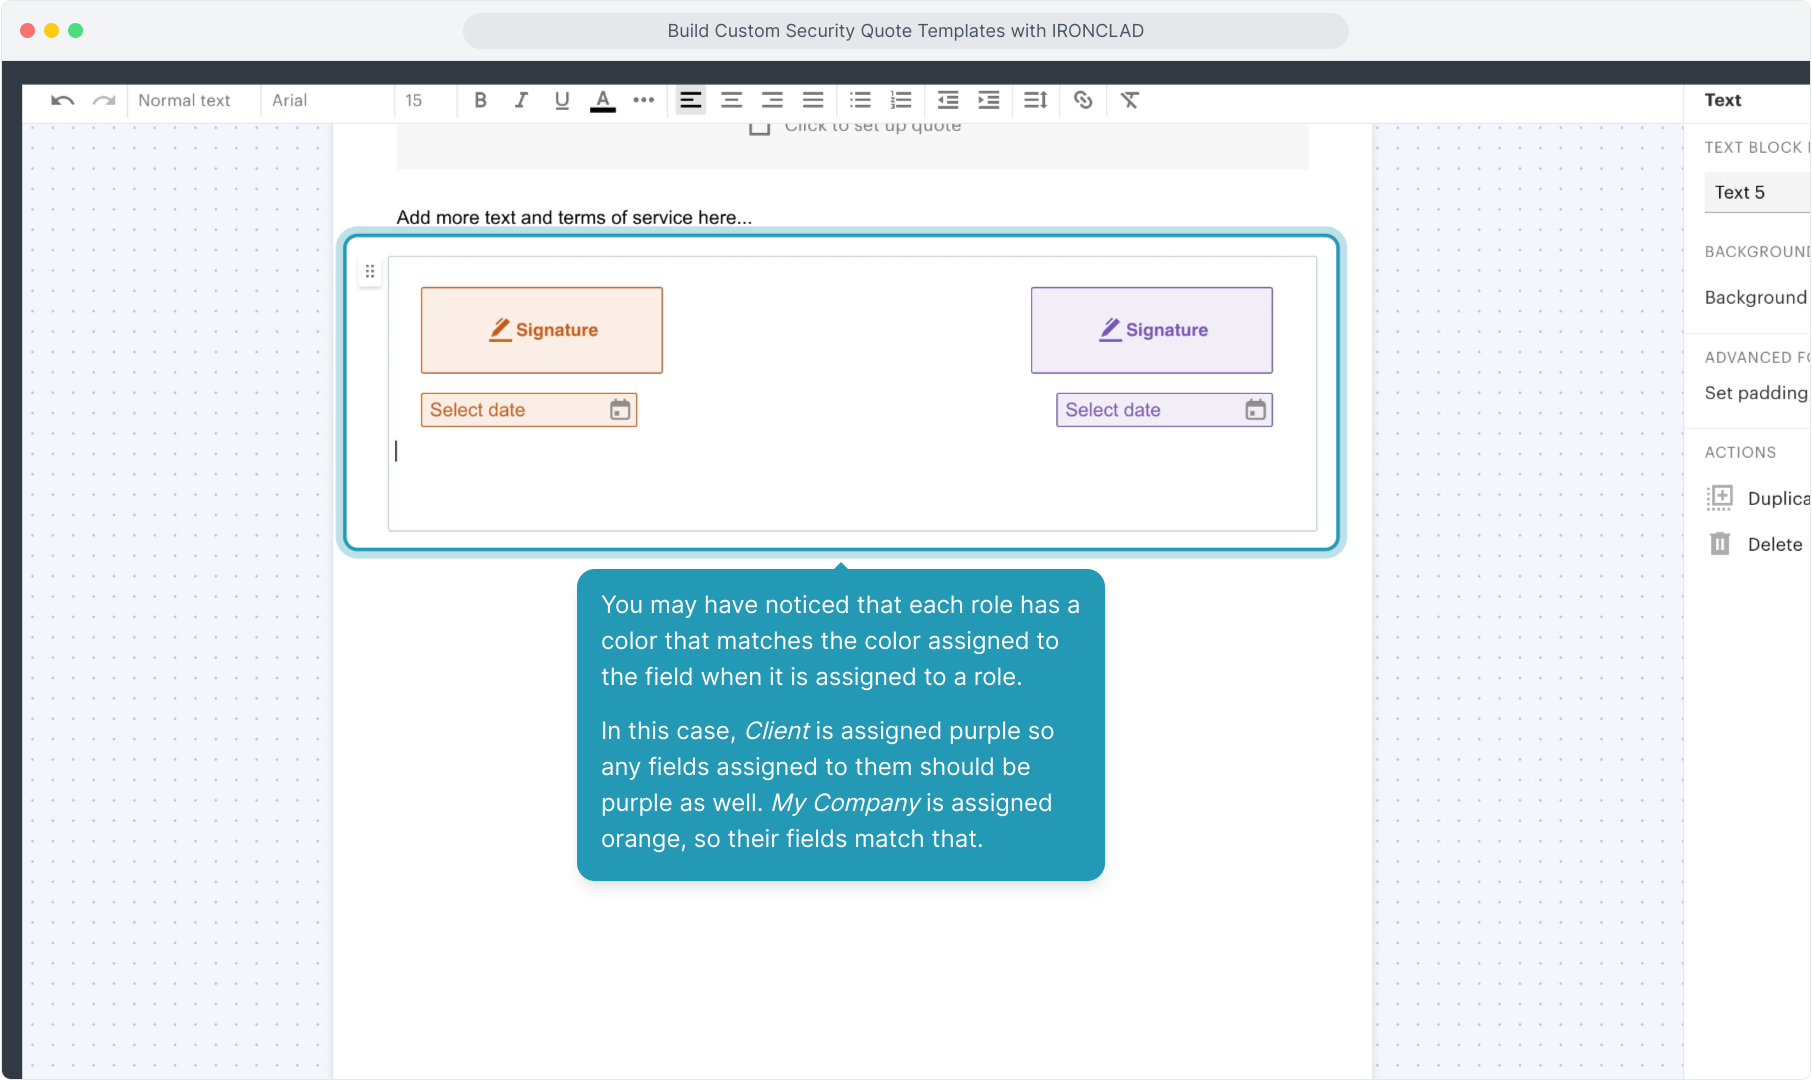Toggle underline formatting
1812x1080 pixels.
(562, 100)
